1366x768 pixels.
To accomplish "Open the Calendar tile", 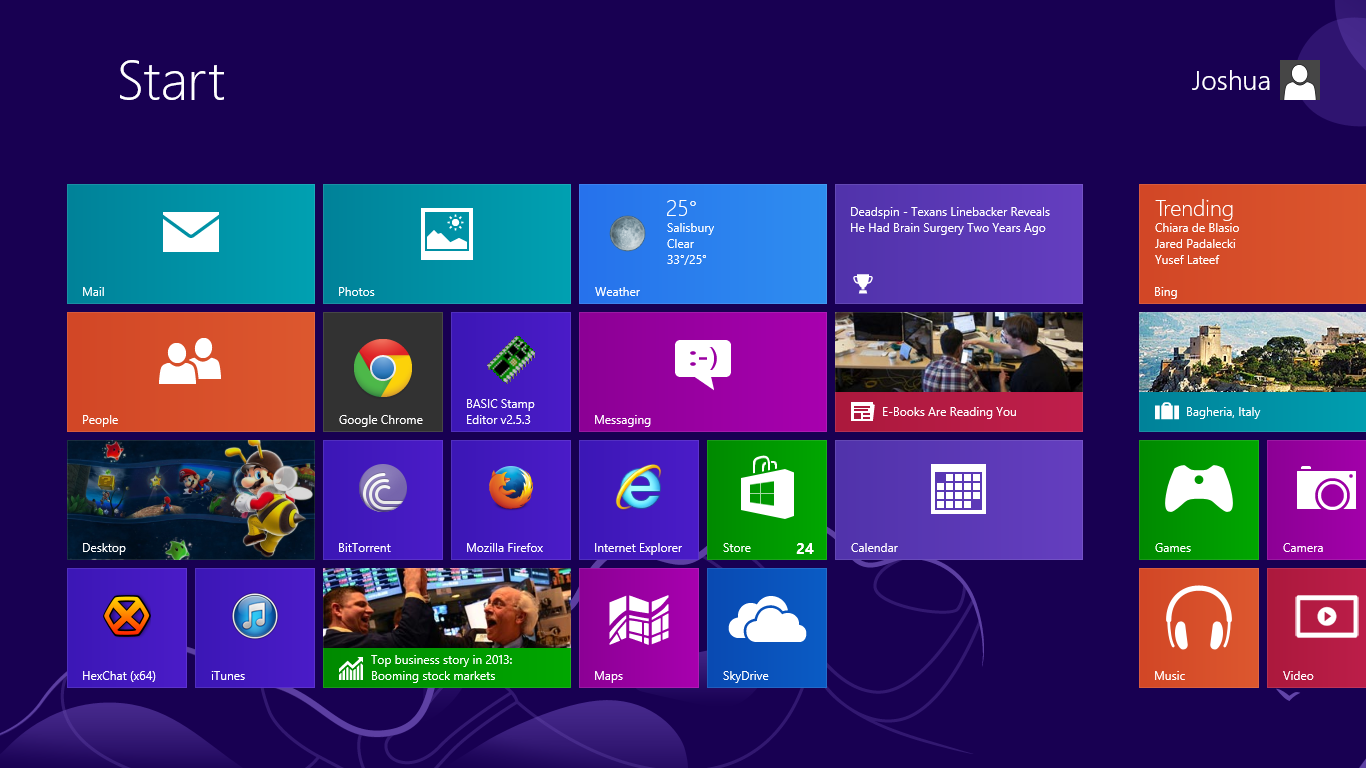I will pos(958,499).
